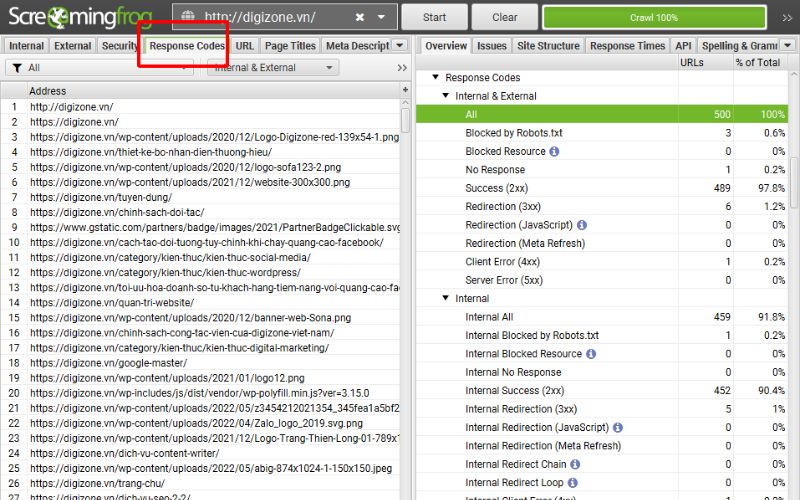Expand the top toolbar overflow chevrons
Image resolution: width=800 pixels, height=500 pixels.
click(x=787, y=18)
